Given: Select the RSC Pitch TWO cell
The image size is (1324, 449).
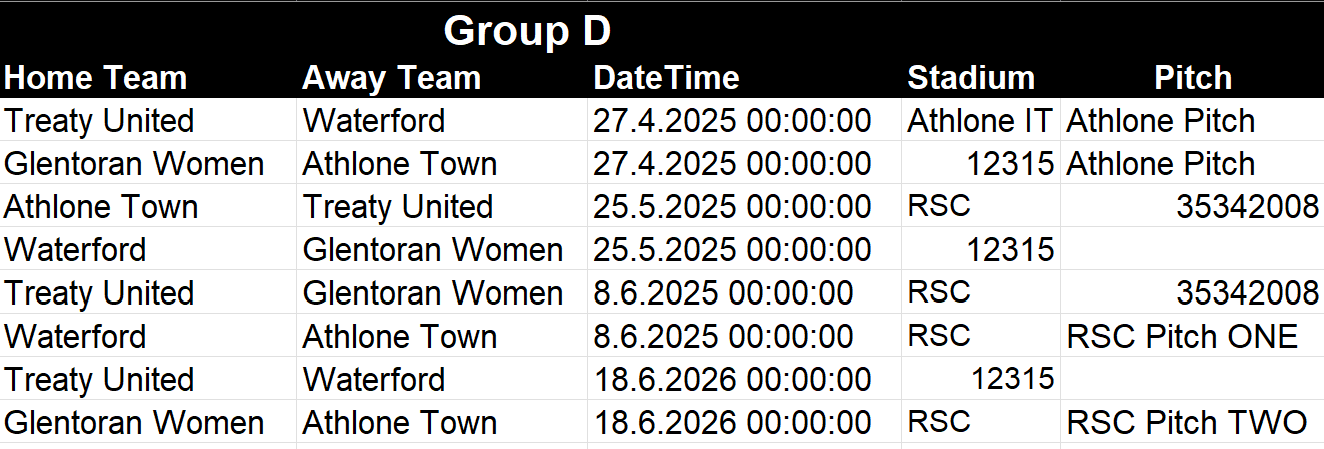Looking at the screenshot, I should tap(1186, 423).
